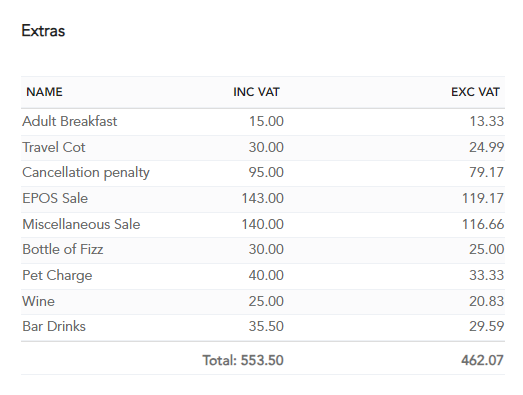Click the Extras section heading

pyautogui.click(x=43, y=31)
